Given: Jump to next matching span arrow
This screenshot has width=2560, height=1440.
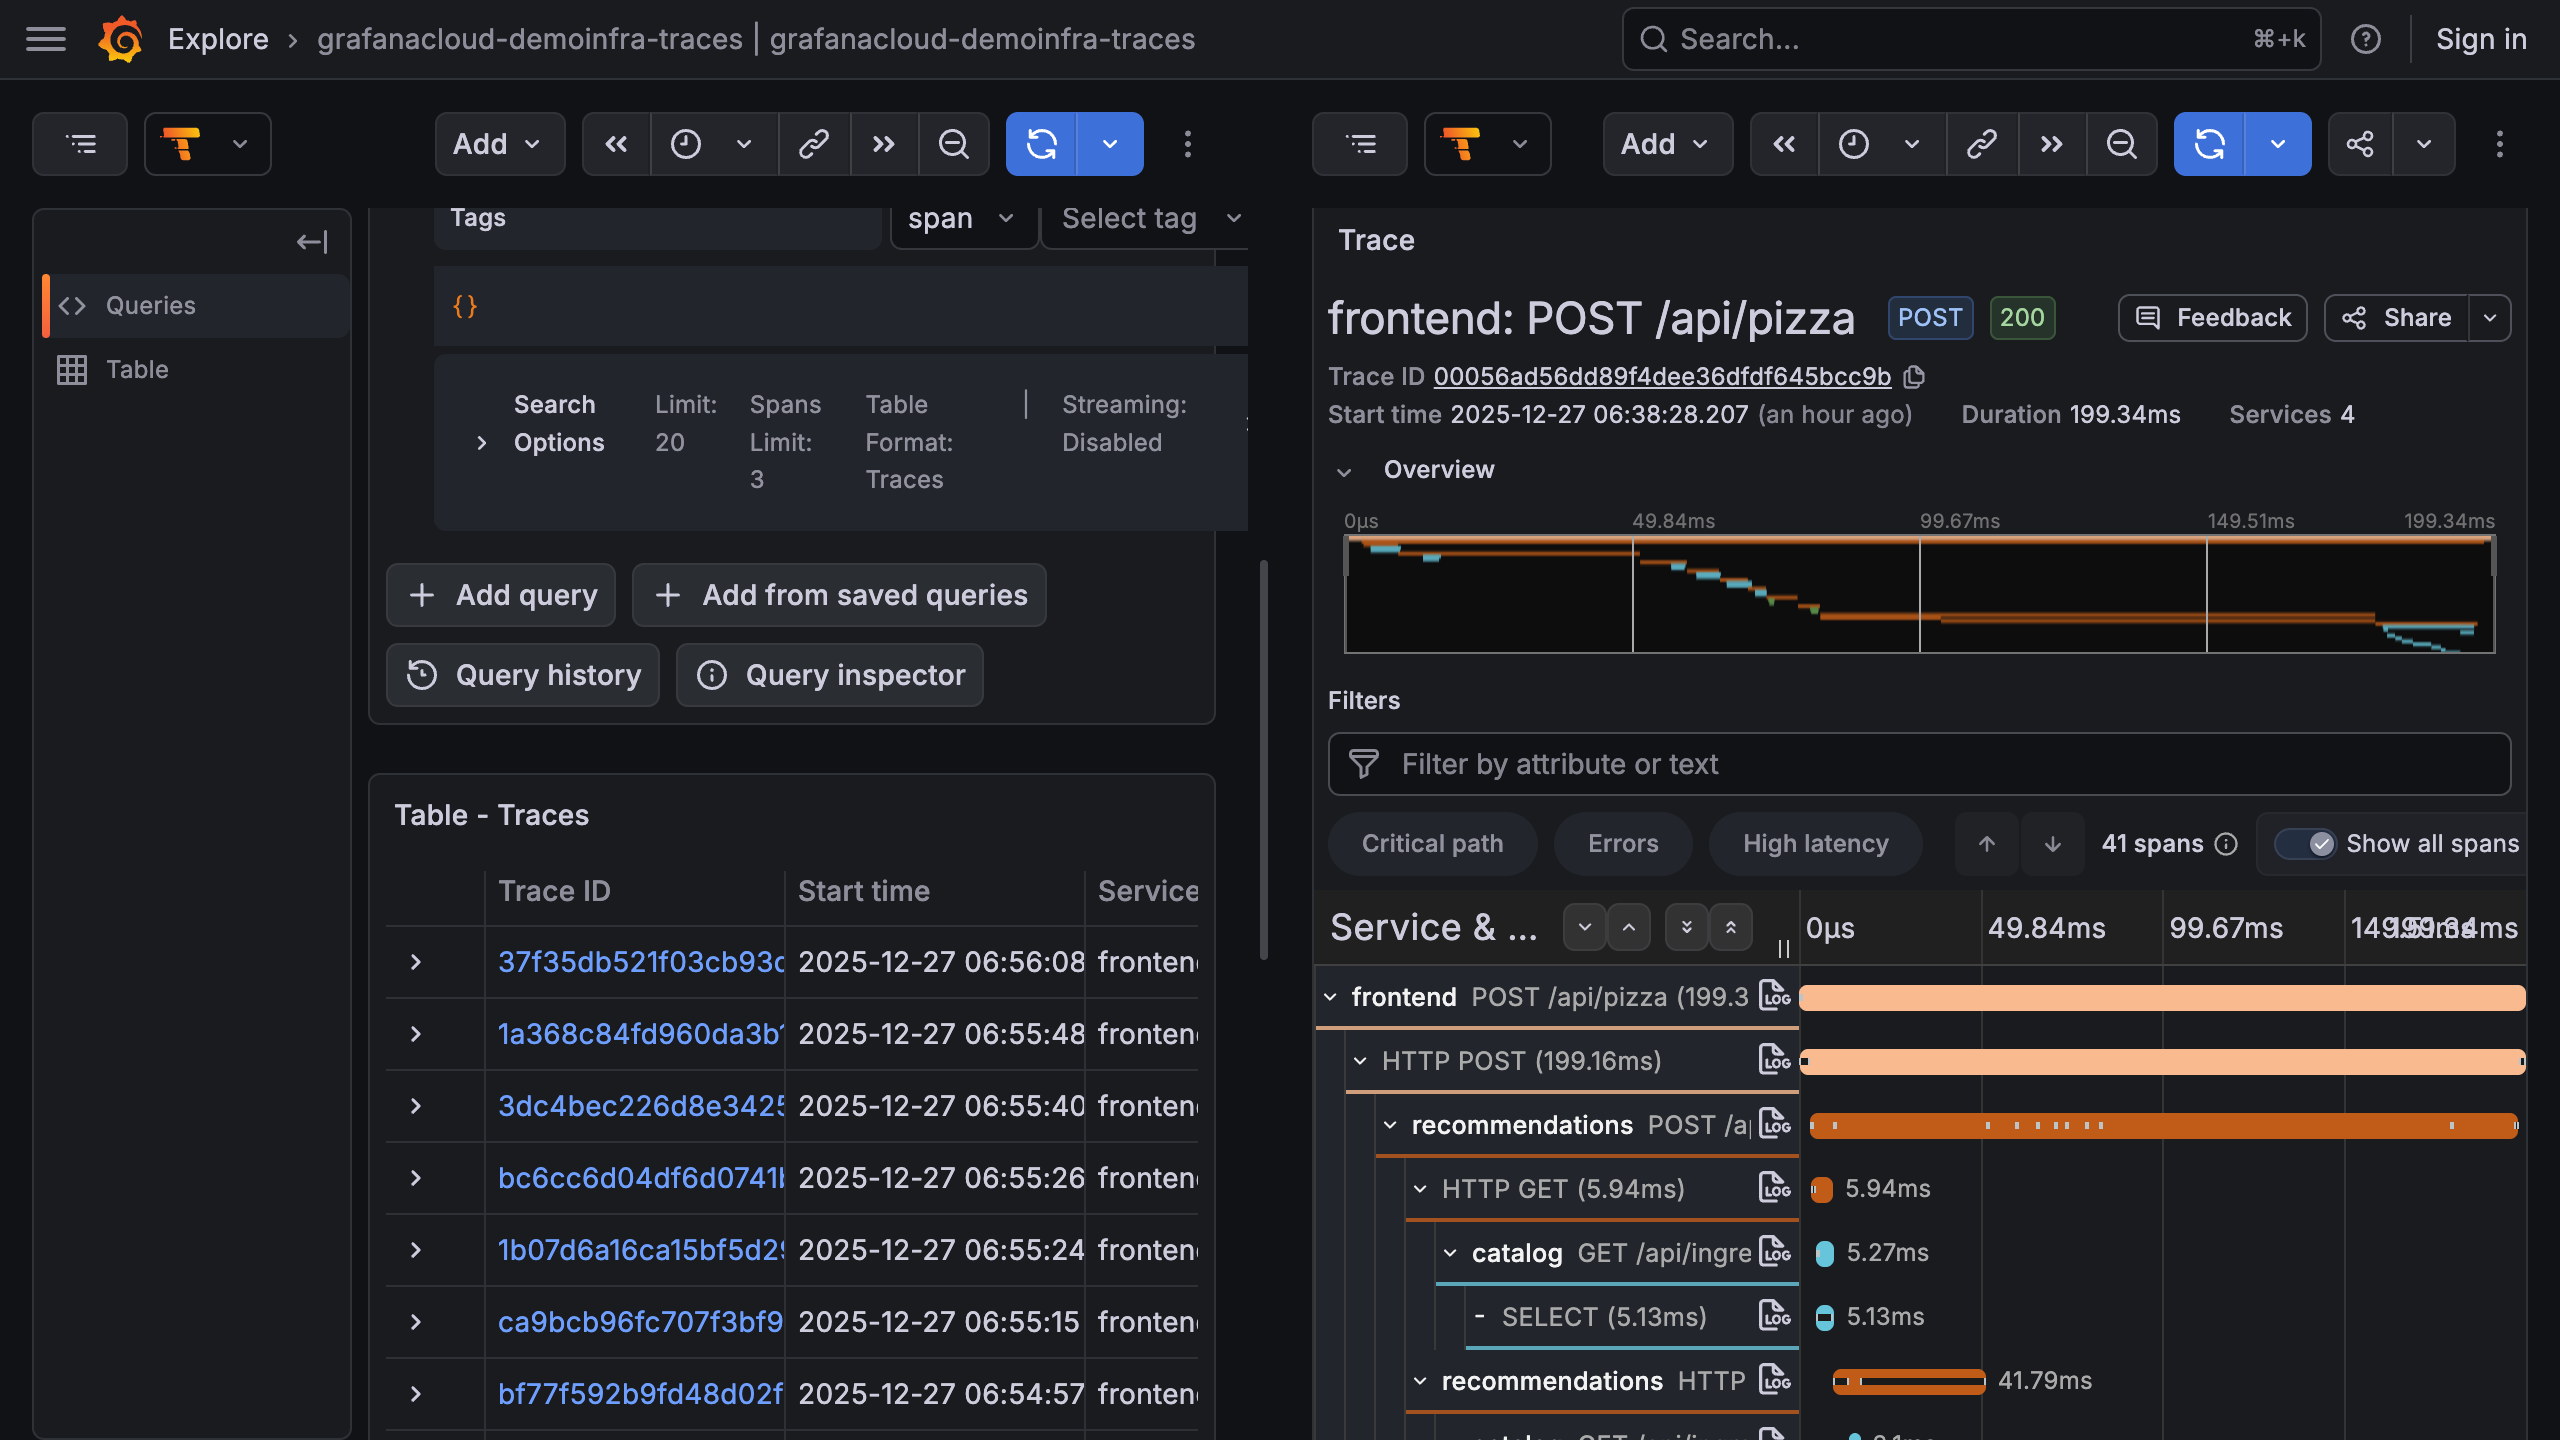Looking at the screenshot, I should point(2052,844).
